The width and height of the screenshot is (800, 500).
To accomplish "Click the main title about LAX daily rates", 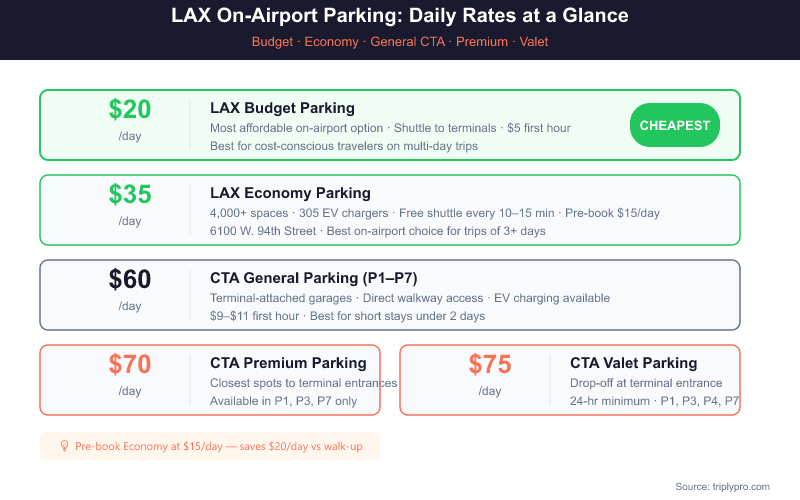I will (x=400, y=16).
